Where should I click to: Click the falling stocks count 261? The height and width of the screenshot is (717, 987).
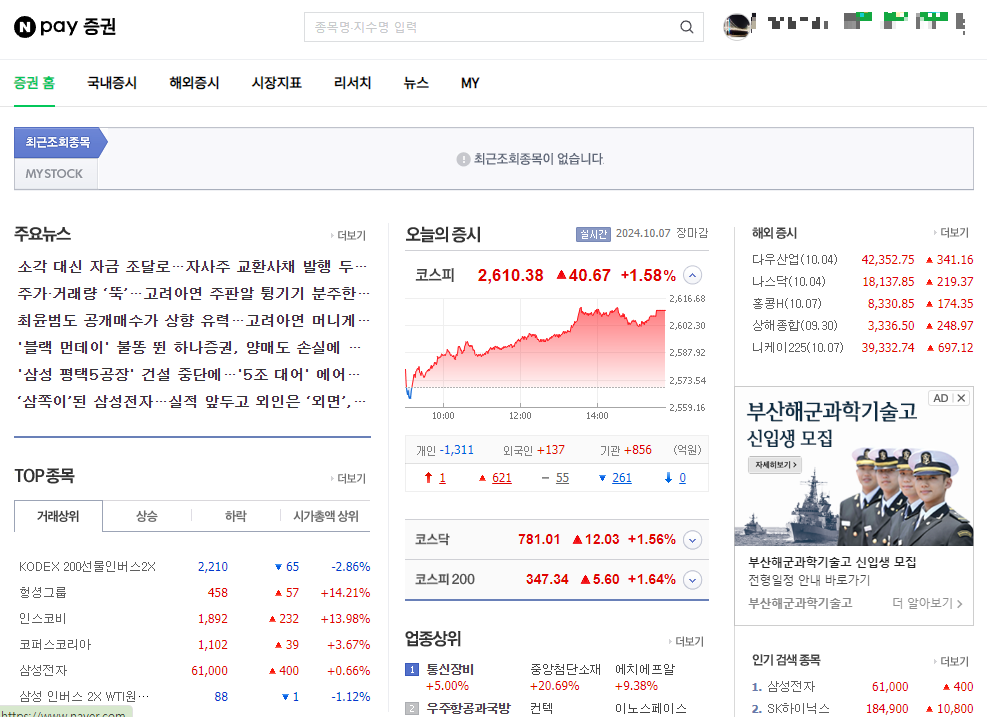[622, 478]
